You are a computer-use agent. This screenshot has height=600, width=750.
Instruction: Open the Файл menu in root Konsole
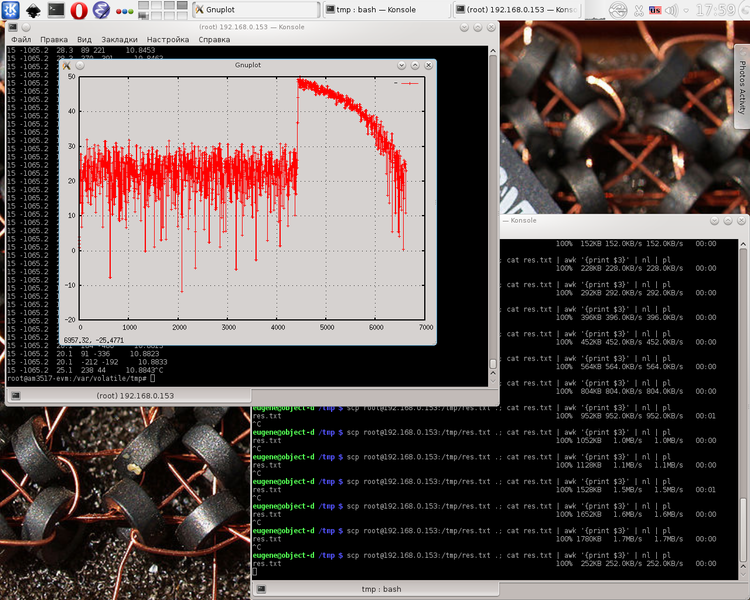point(21,39)
